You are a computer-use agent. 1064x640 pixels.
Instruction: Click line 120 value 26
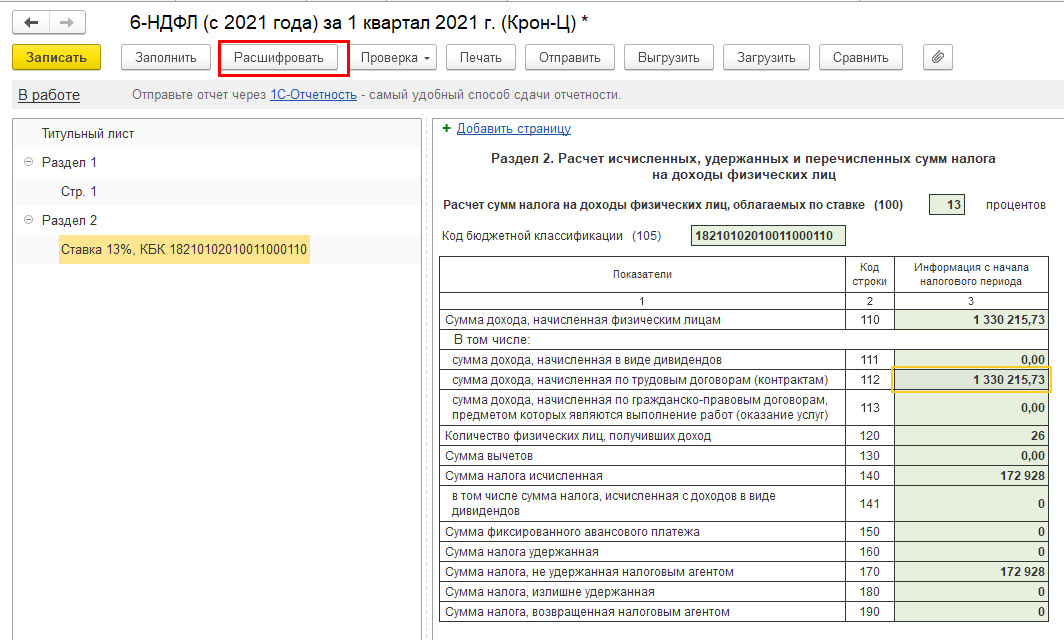click(971, 436)
